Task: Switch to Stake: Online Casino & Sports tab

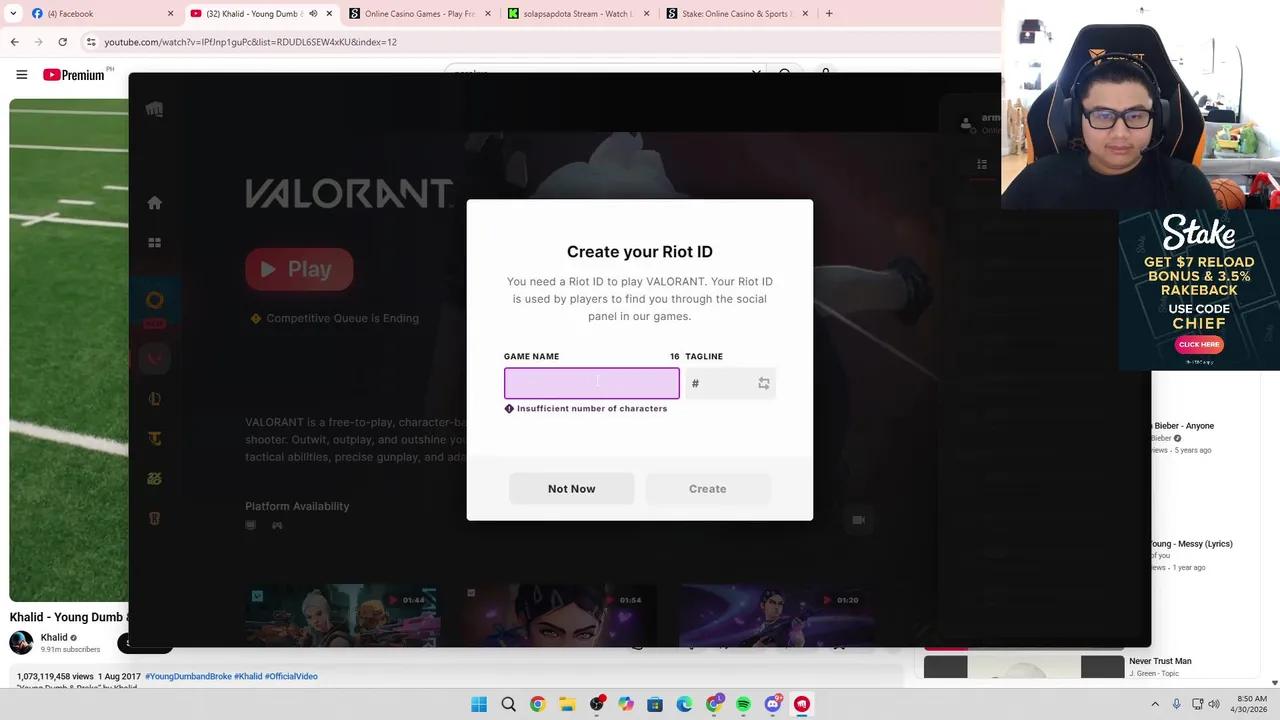Action: click(735, 14)
